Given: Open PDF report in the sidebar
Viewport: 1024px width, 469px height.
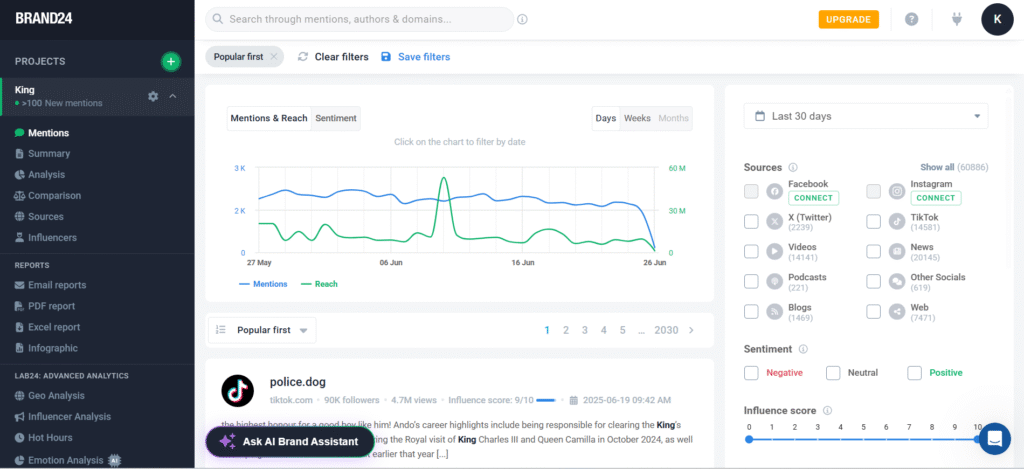Looking at the screenshot, I should coord(52,306).
